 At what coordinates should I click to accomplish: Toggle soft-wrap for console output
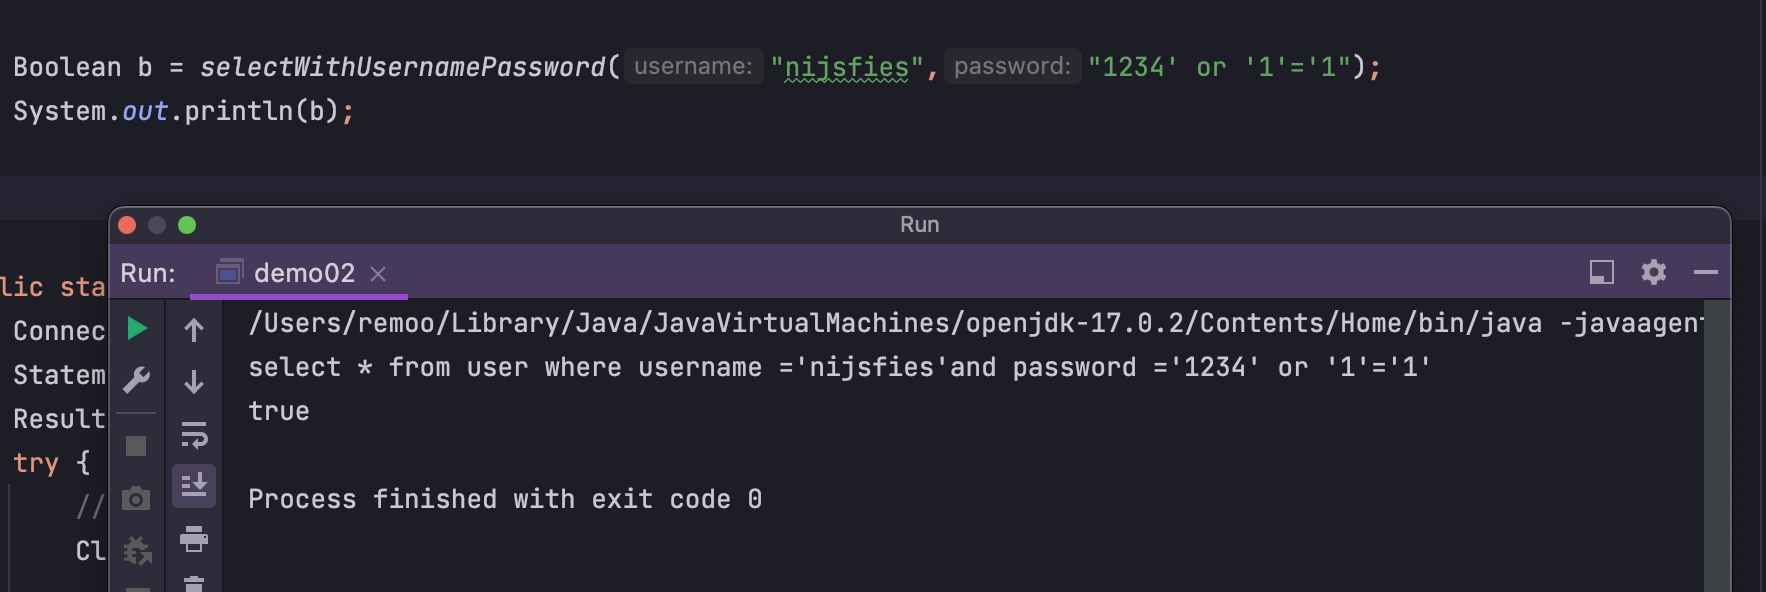194,435
